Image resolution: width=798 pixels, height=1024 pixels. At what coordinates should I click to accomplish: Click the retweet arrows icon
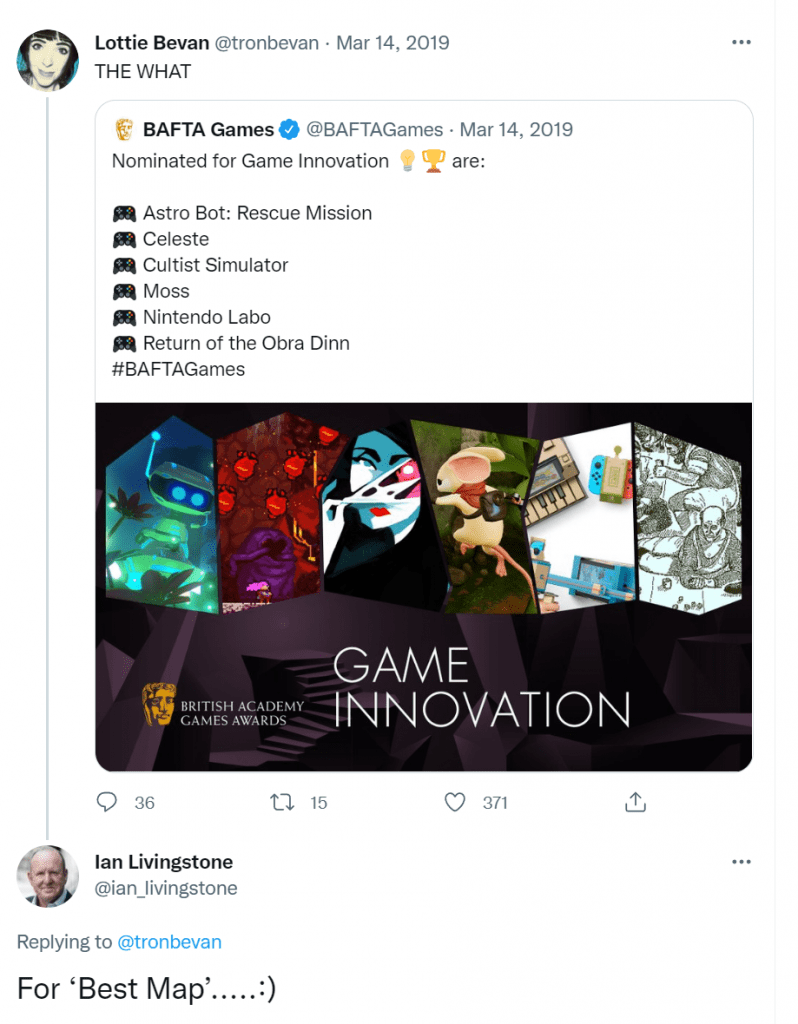(282, 802)
